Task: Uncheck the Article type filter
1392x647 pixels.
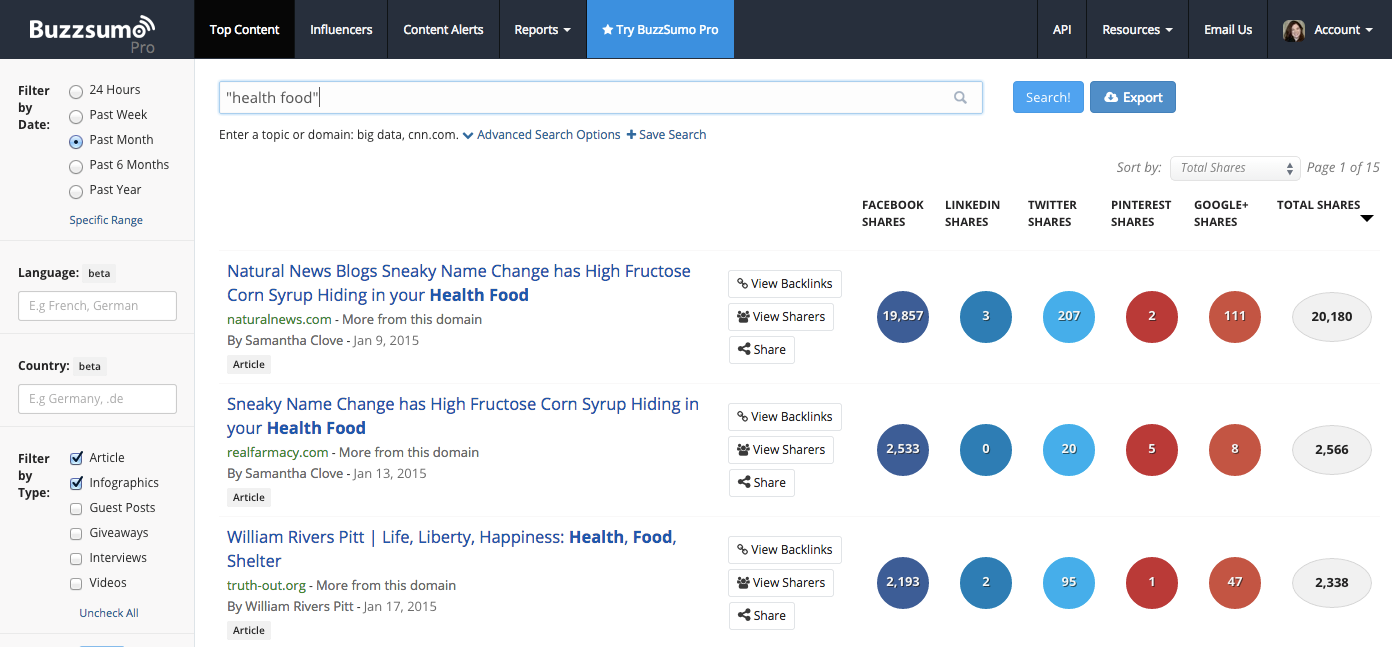Action: pyautogui.click(x=76, y=458)
